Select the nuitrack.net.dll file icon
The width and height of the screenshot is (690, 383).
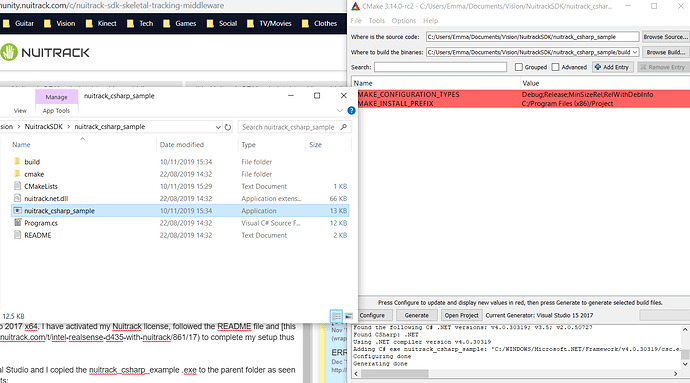[17, 198]
